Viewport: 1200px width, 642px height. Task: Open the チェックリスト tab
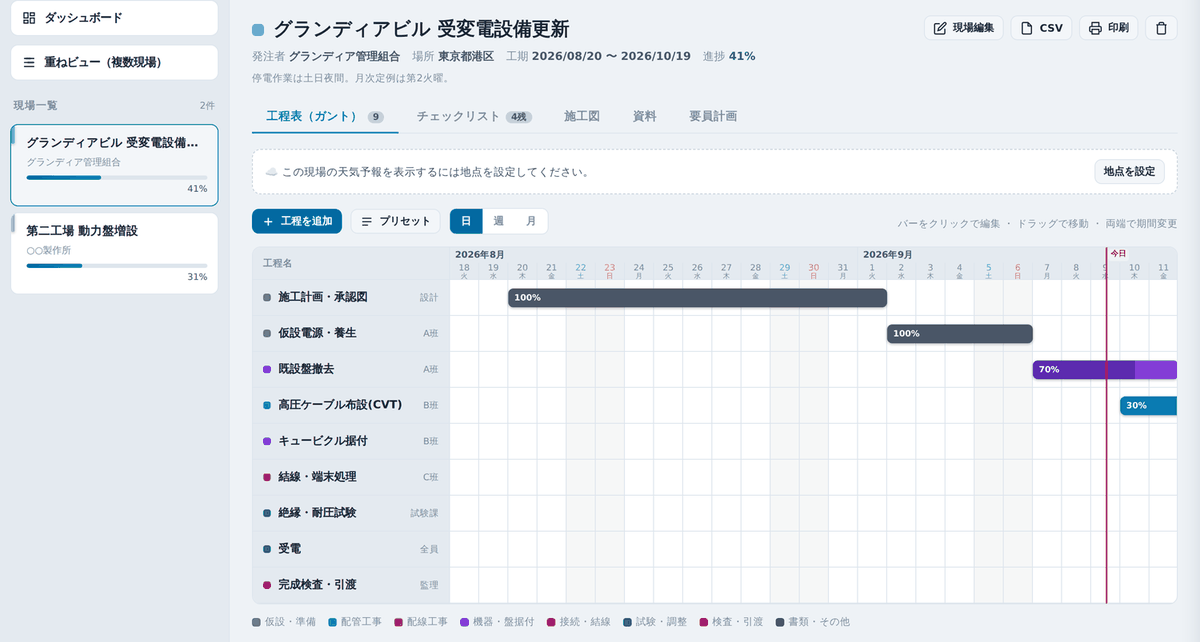(473, 116)
